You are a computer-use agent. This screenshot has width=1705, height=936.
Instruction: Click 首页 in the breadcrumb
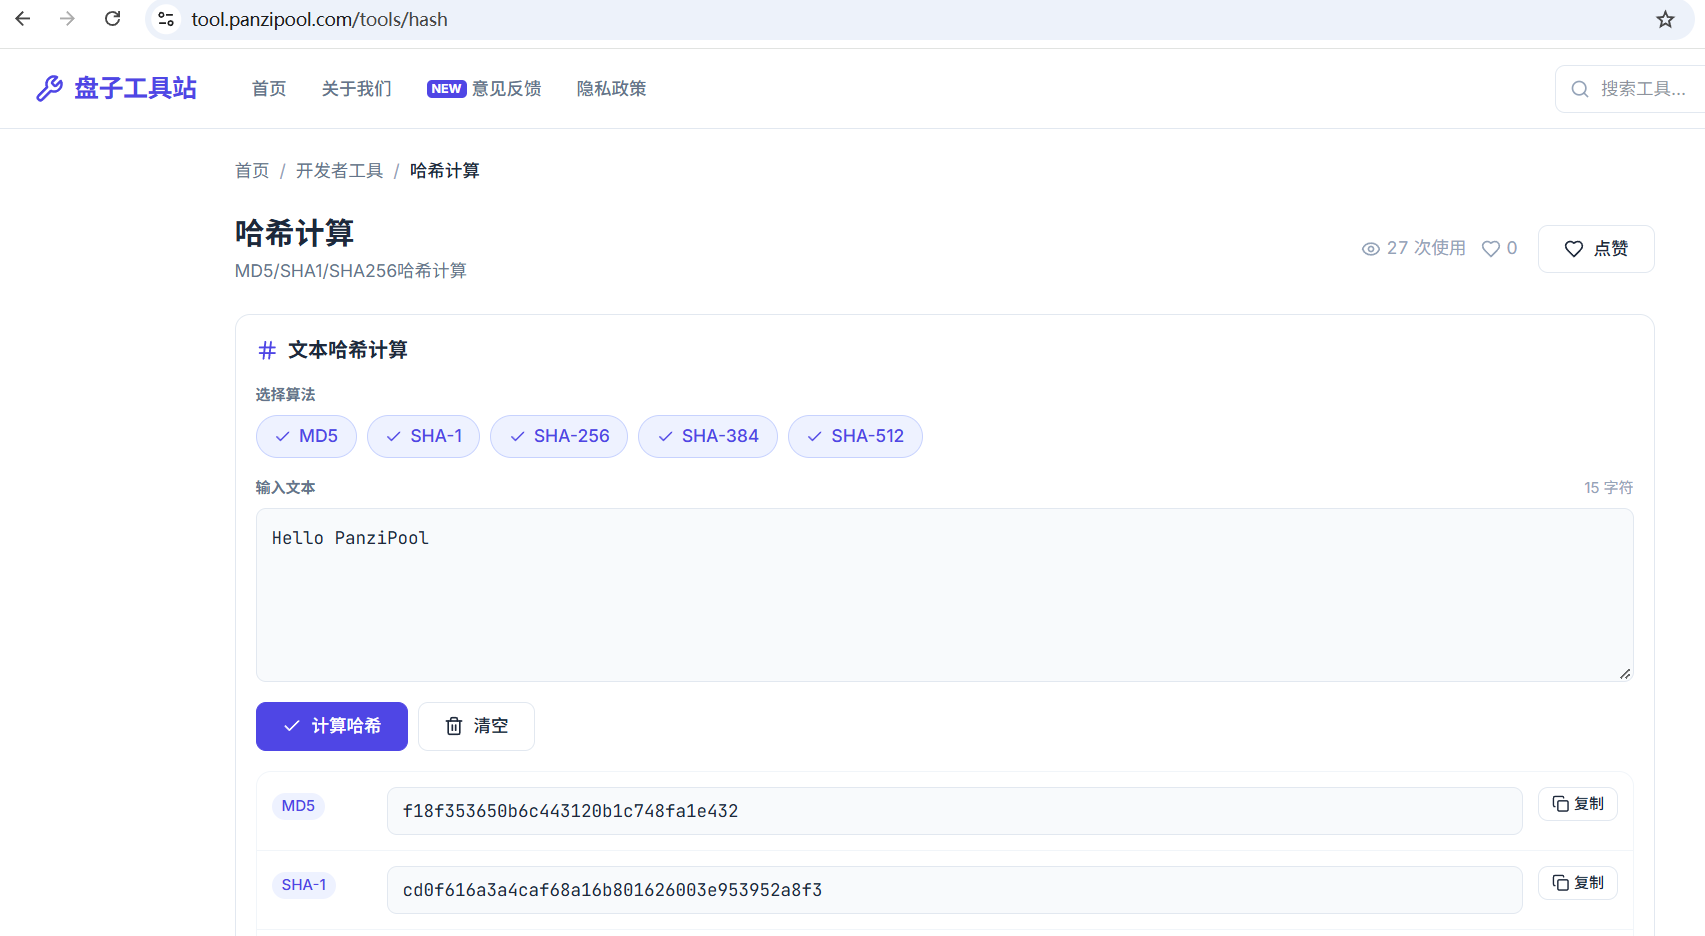tap(252, 171)
